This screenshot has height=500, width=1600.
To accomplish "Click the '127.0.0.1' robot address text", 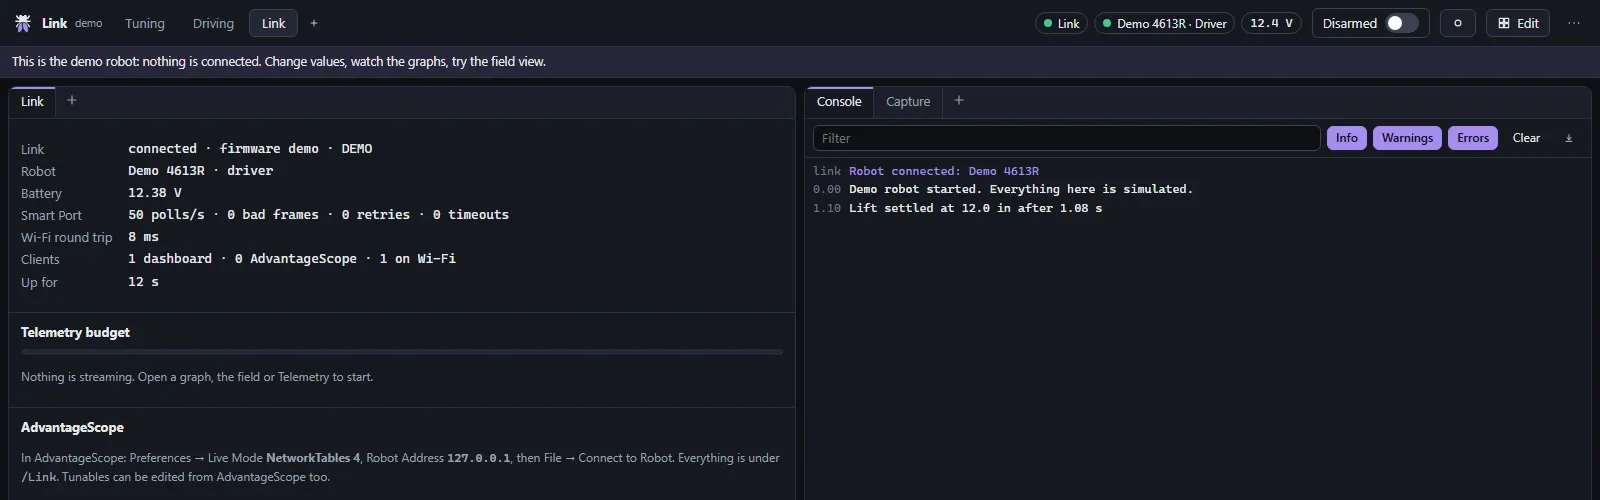I will point(478,458).
